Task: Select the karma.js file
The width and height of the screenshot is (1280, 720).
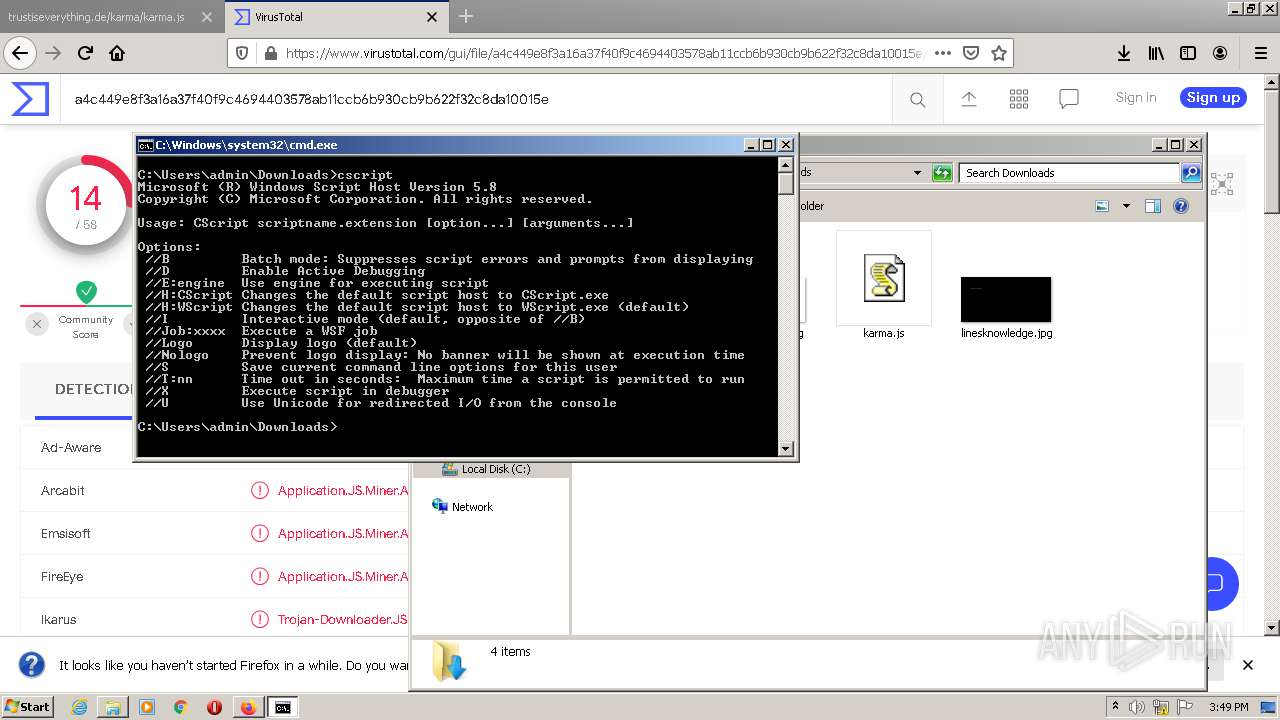Action: coord(883,285)
